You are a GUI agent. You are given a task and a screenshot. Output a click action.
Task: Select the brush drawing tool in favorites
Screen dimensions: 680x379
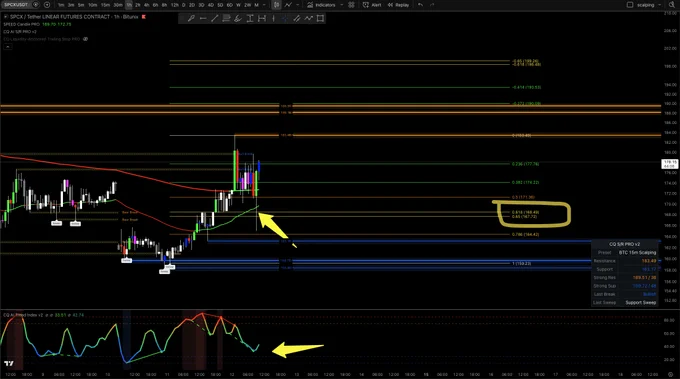click(191, 18)
